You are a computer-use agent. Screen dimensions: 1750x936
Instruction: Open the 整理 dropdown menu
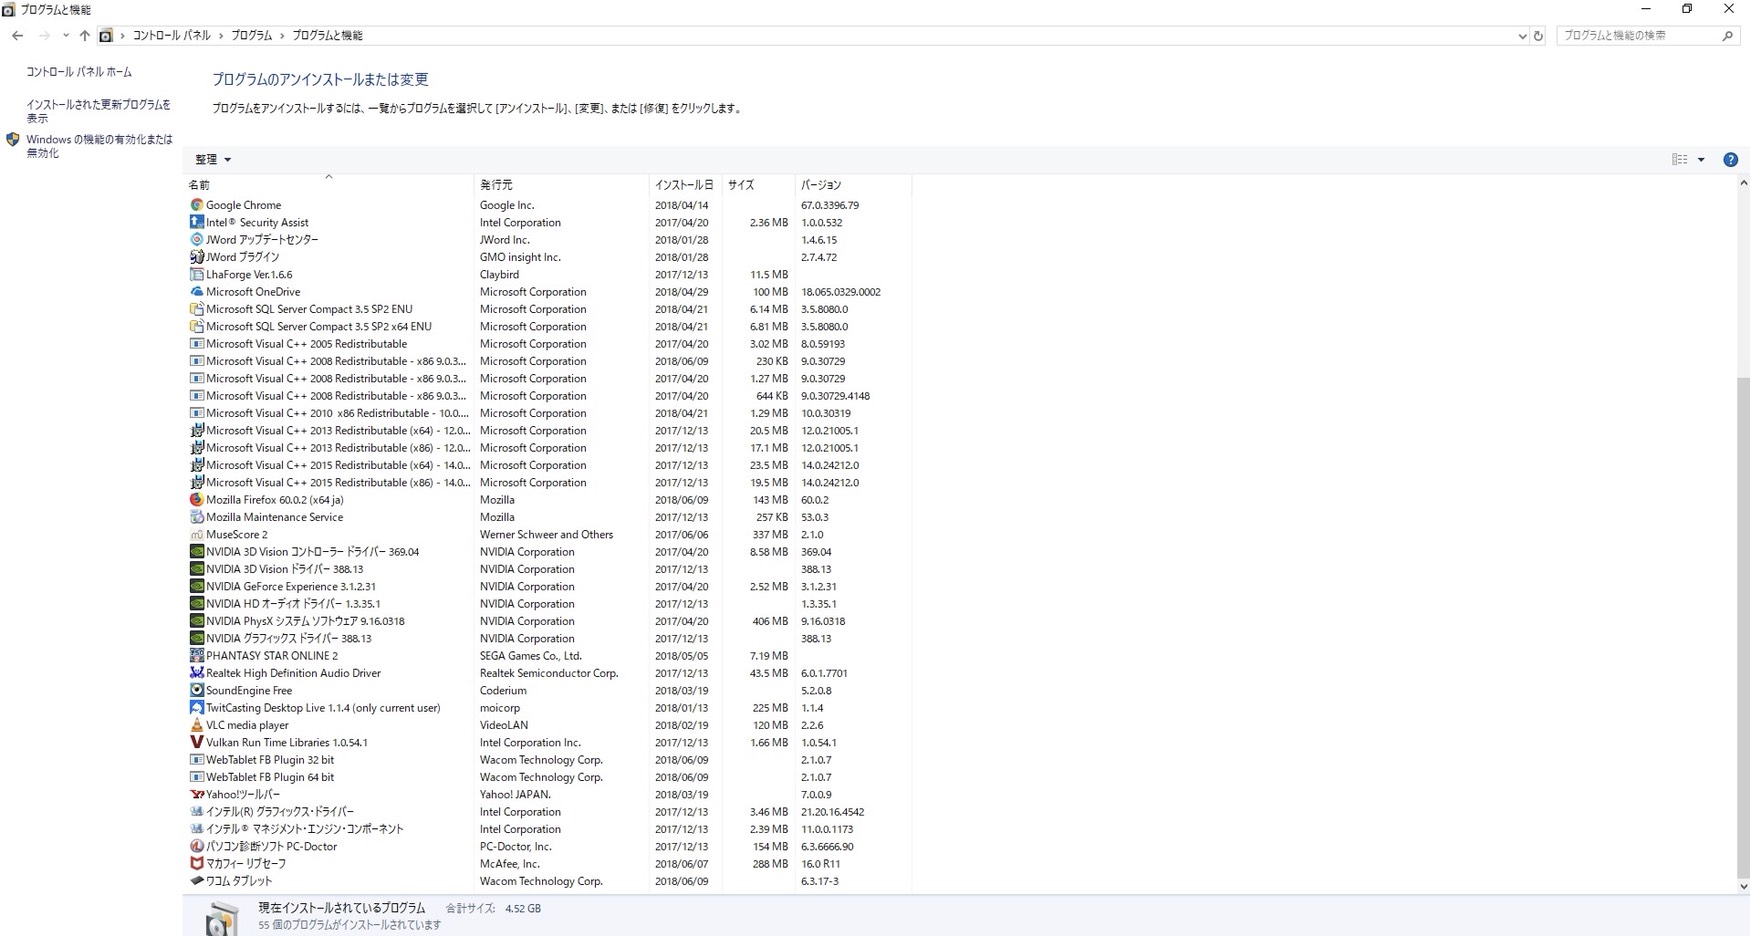click(x=213, y=160)
